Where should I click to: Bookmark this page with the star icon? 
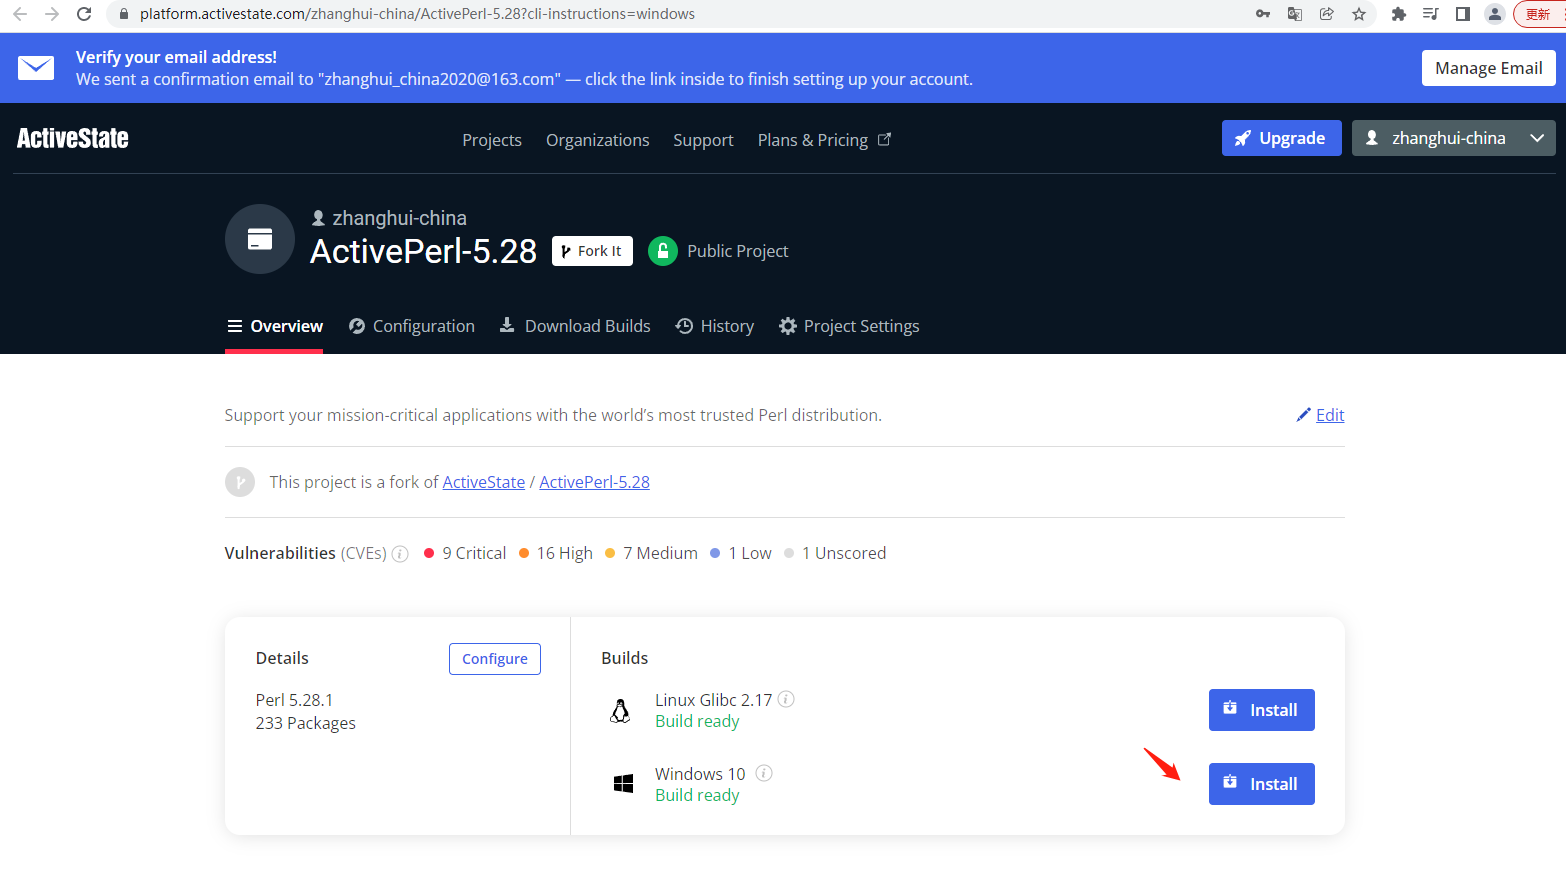coord(1359,14)
